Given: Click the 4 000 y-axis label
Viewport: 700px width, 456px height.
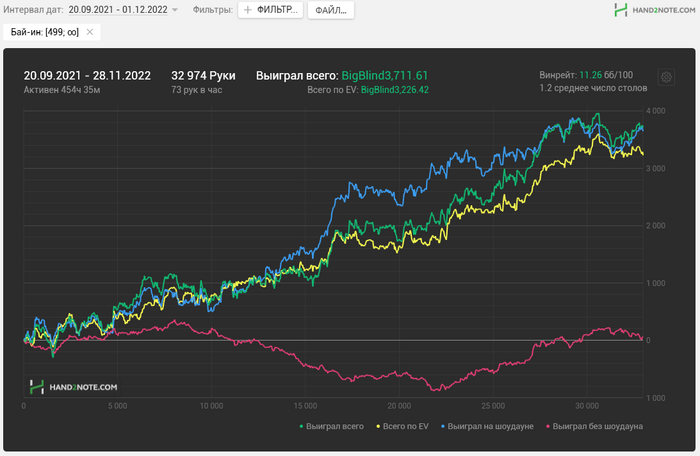Looking at the screenshot, I should pyautogui.click(x=655, y=111).
